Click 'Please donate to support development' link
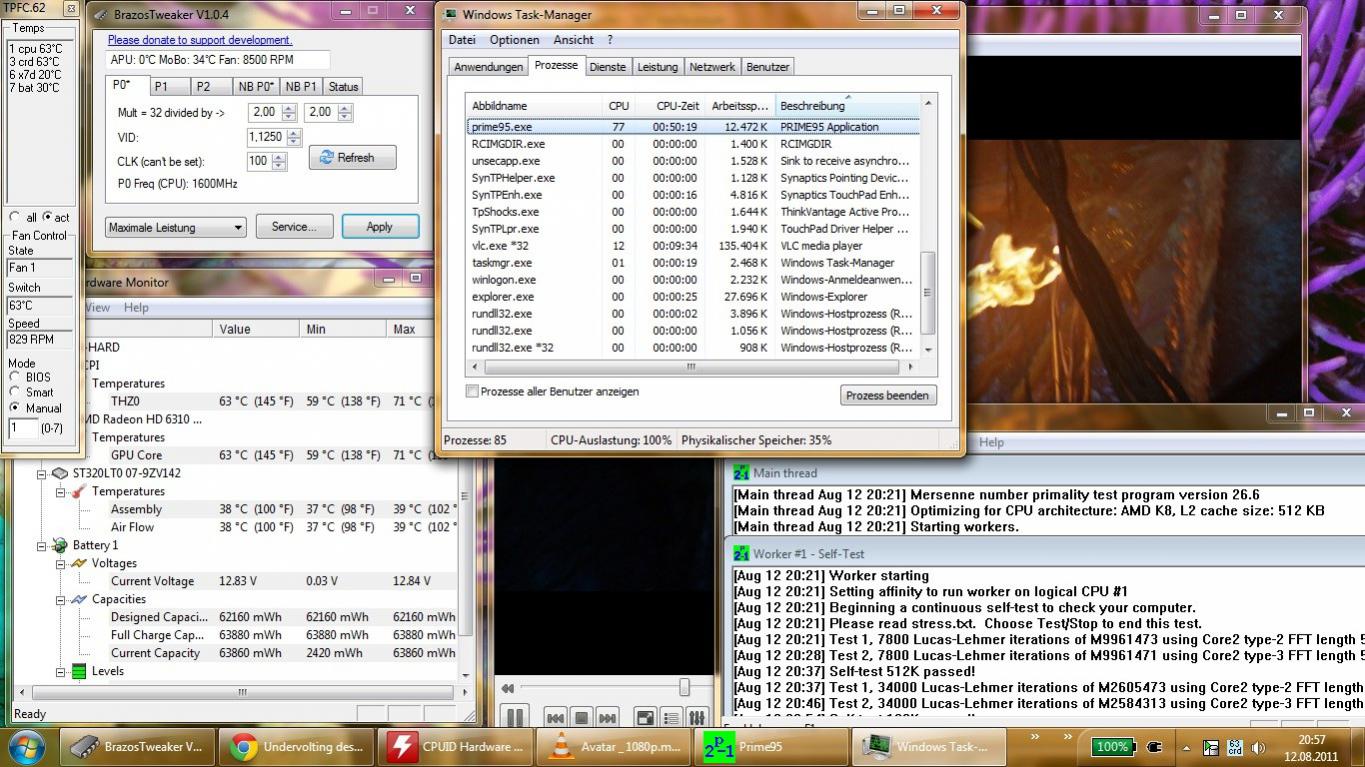Viewport: 1365px width, 767px height. coord(200,40)
